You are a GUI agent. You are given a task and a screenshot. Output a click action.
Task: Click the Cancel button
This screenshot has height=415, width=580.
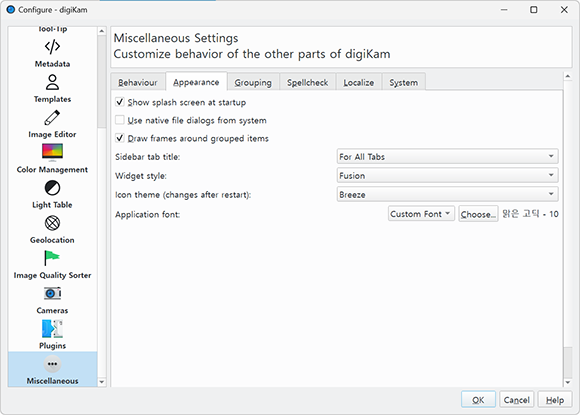(x=516, y=400)
